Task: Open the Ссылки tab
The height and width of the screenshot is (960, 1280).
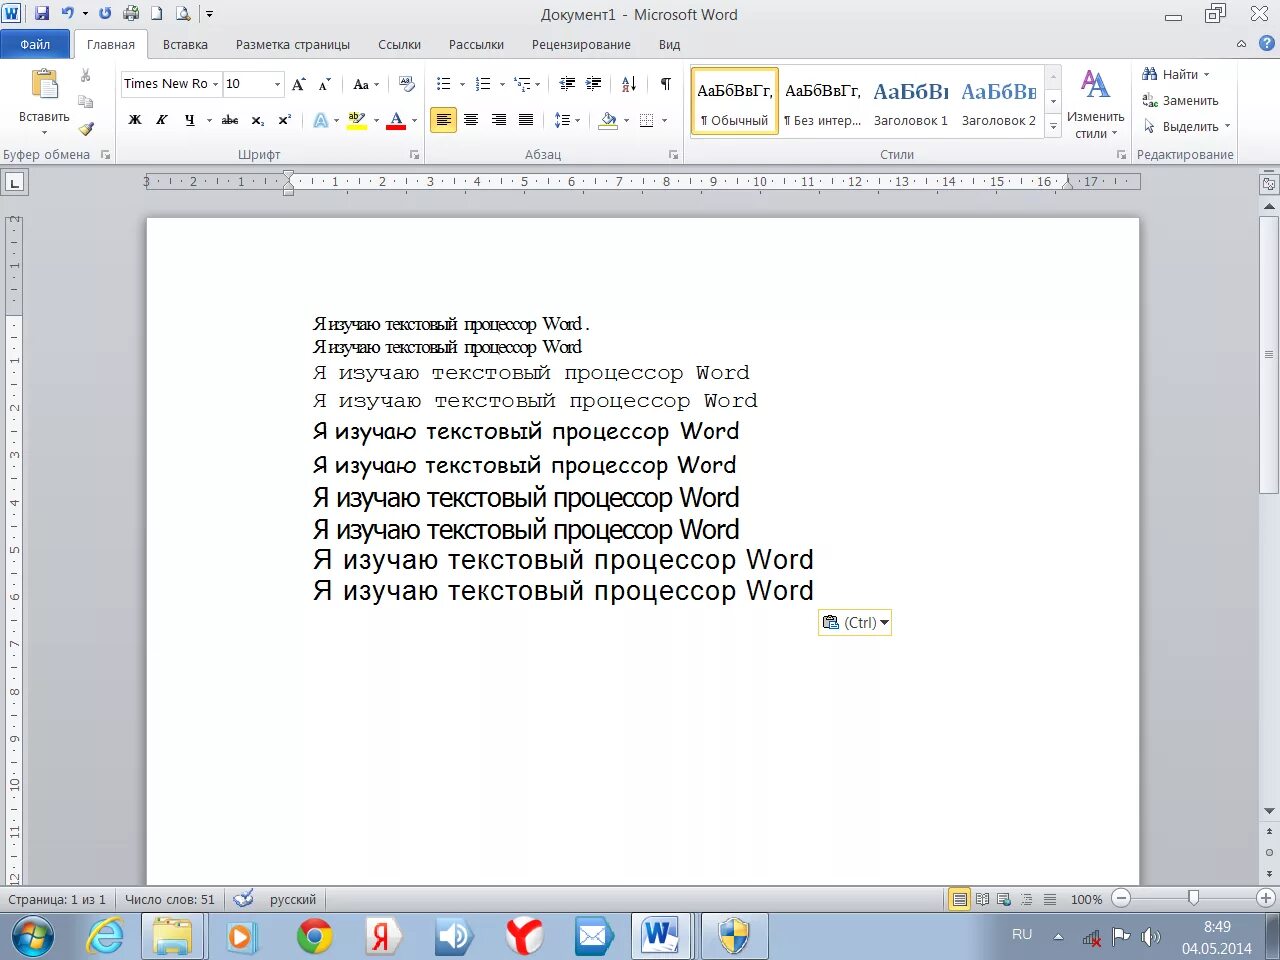Action: tap(399, 44)
